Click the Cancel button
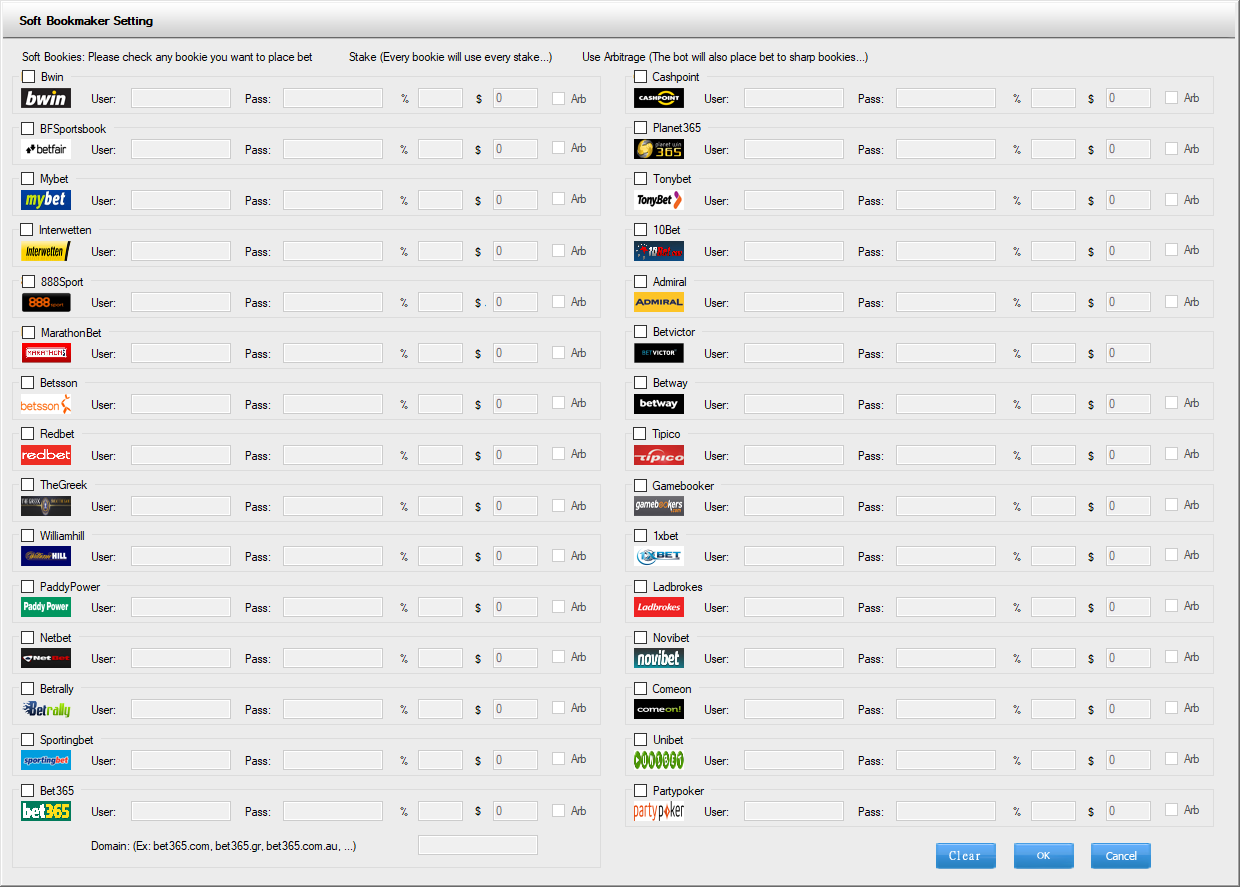The width and height of the screenshot is (1240, 887). [1121, 856]
